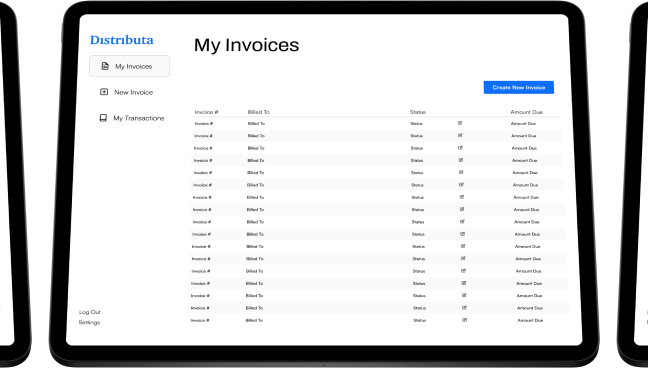Click the Billed To column header
The height and width of the screenshot is (368, 648).
coord(259,112)
